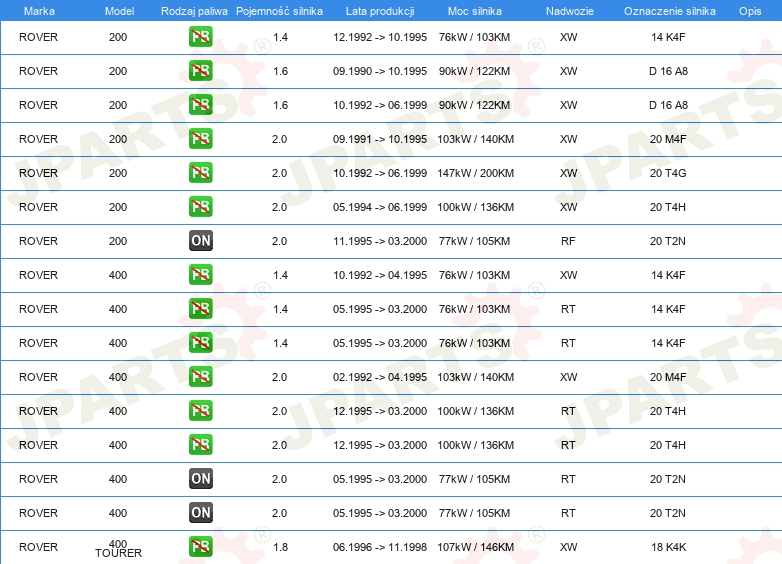Select the date range 09.1990 -> 10.1995
The image size is (782, 564).
click(x=380, y=71)
